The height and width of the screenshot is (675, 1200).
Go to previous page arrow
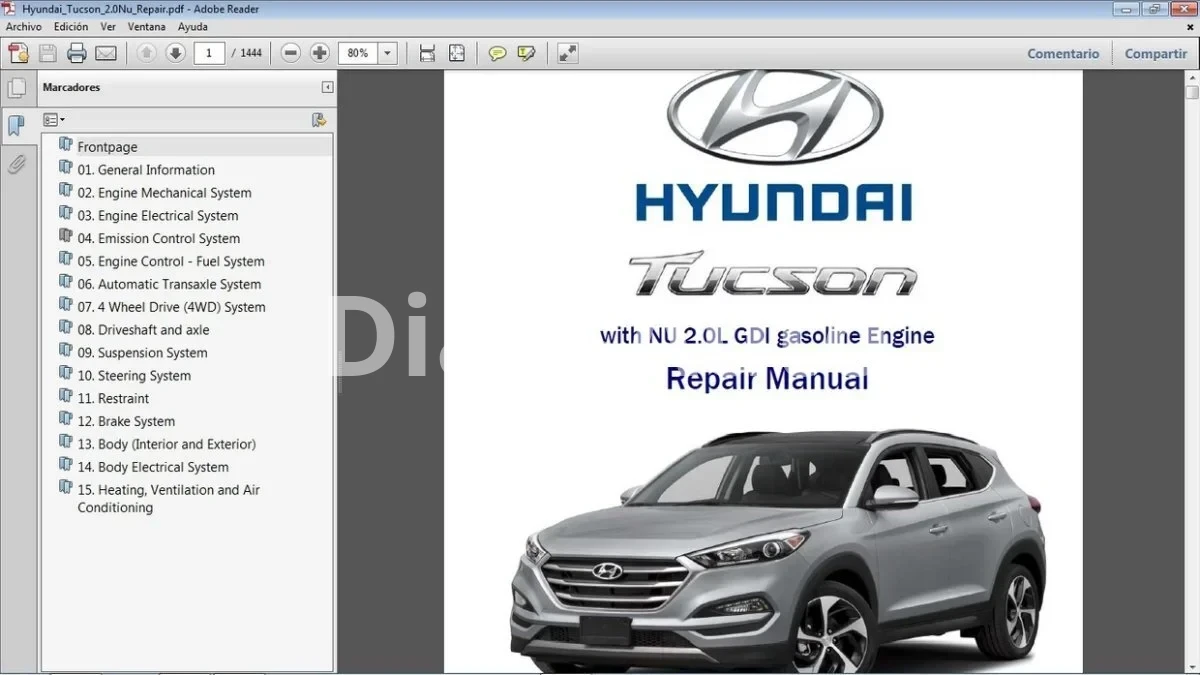[146, 53]
